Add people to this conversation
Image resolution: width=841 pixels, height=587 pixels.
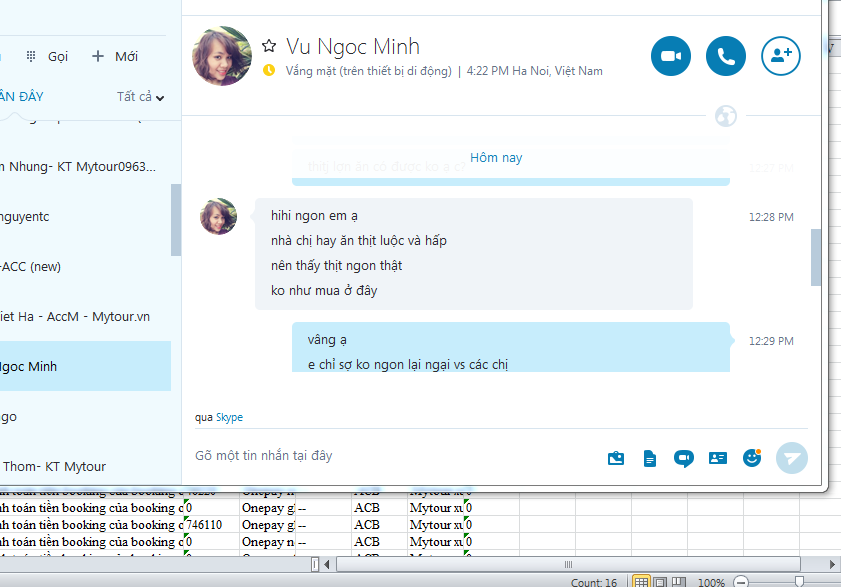coord(781,56)
